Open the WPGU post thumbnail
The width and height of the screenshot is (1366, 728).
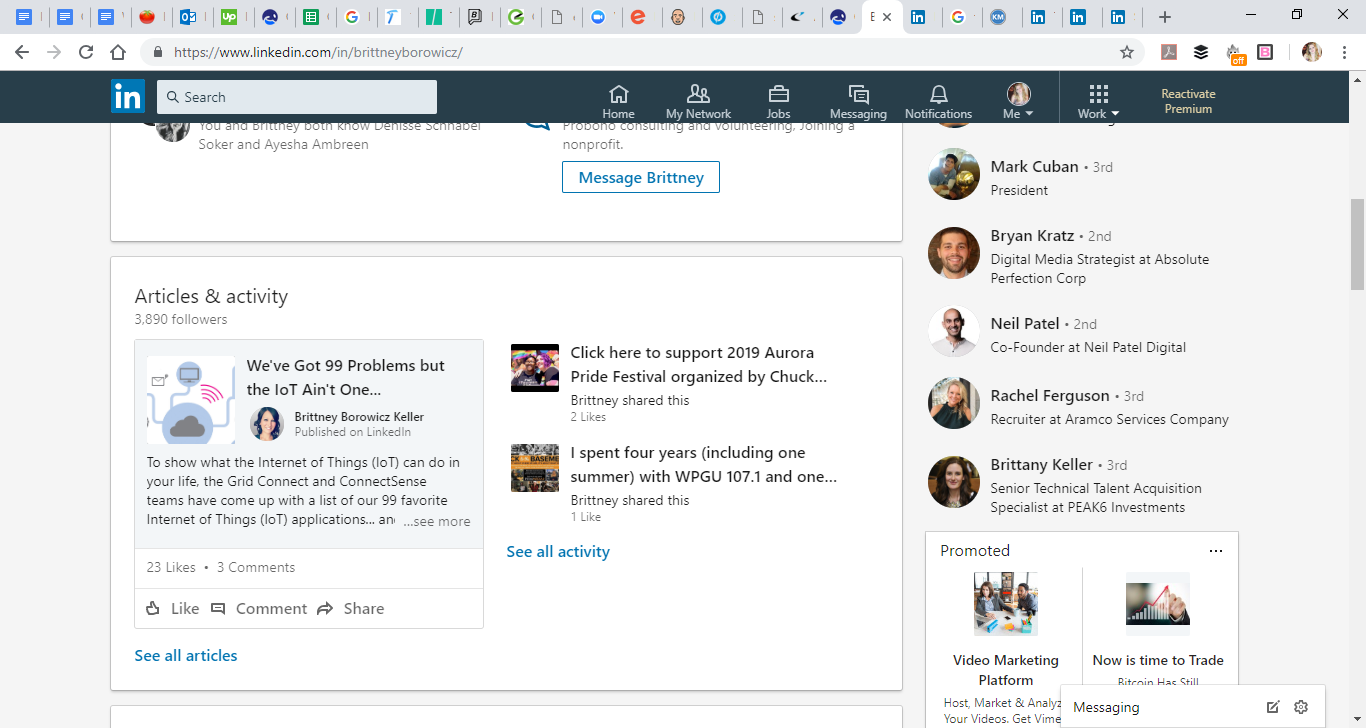tap(535, 468)
